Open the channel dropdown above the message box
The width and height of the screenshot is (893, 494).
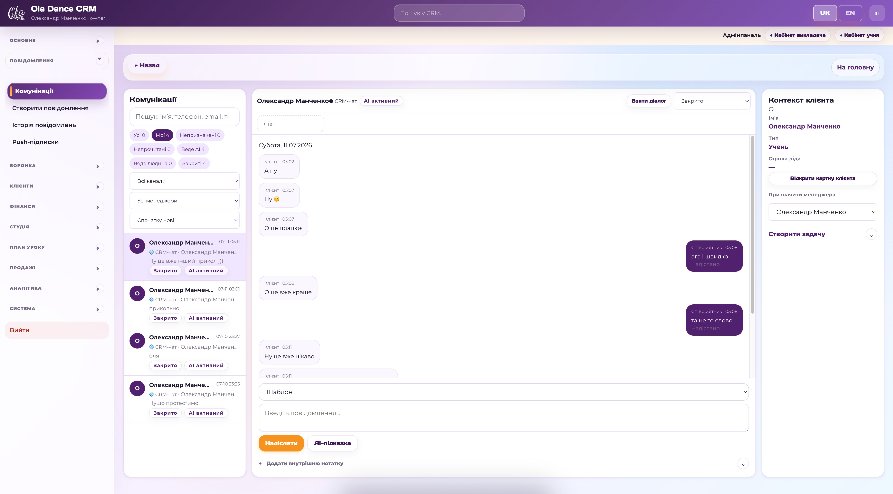[503, 392]
